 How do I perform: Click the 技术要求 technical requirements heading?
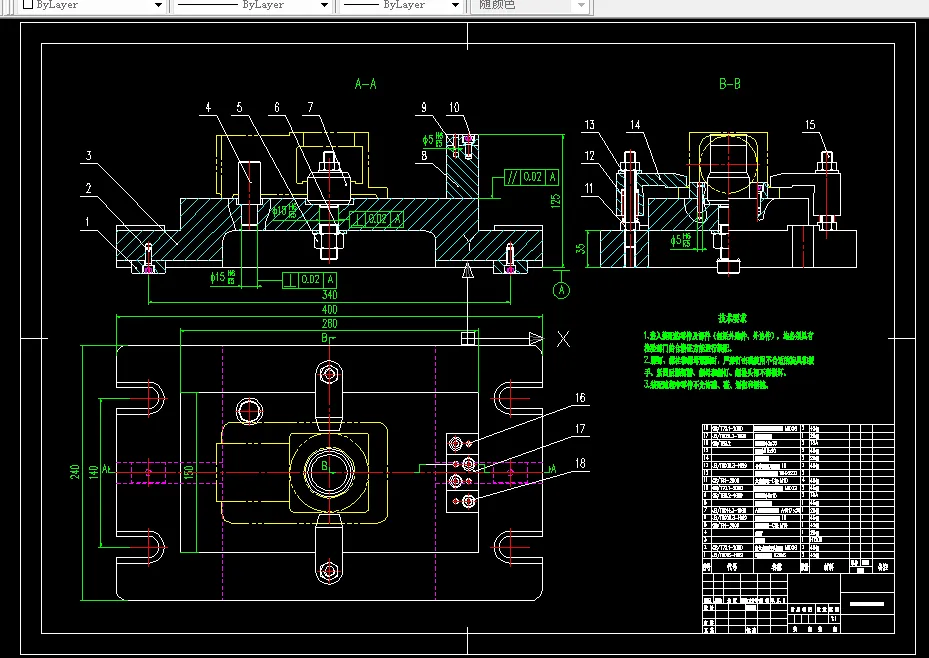point(732,318)
